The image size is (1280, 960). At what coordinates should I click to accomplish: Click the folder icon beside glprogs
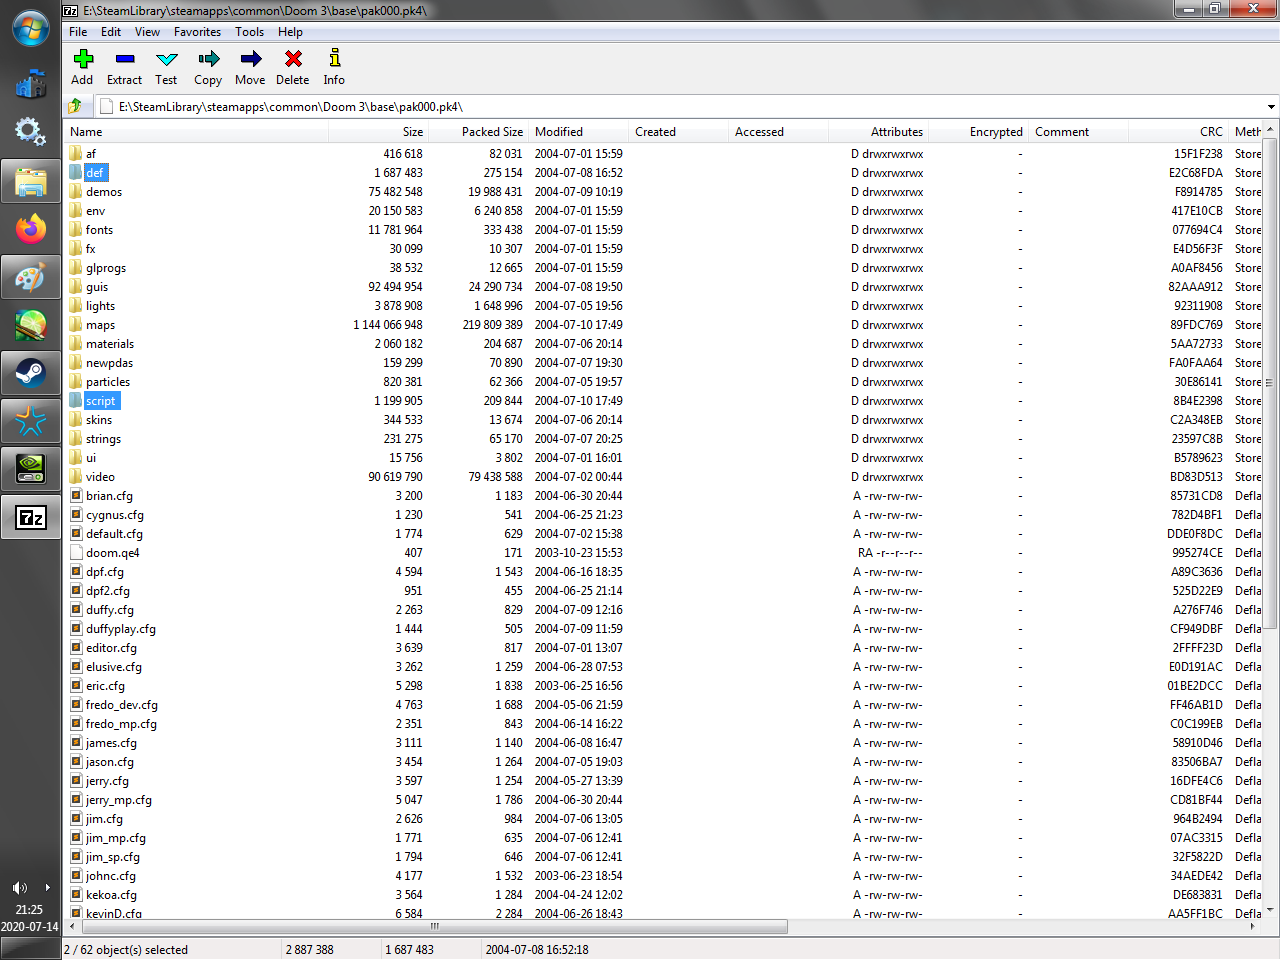click(x=76, y=267)
